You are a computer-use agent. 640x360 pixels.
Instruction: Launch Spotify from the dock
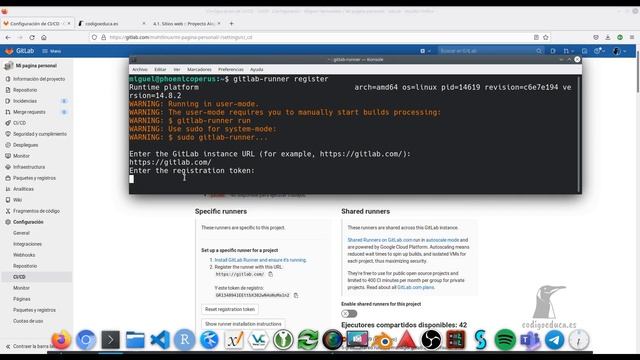[x=505, y=340]
